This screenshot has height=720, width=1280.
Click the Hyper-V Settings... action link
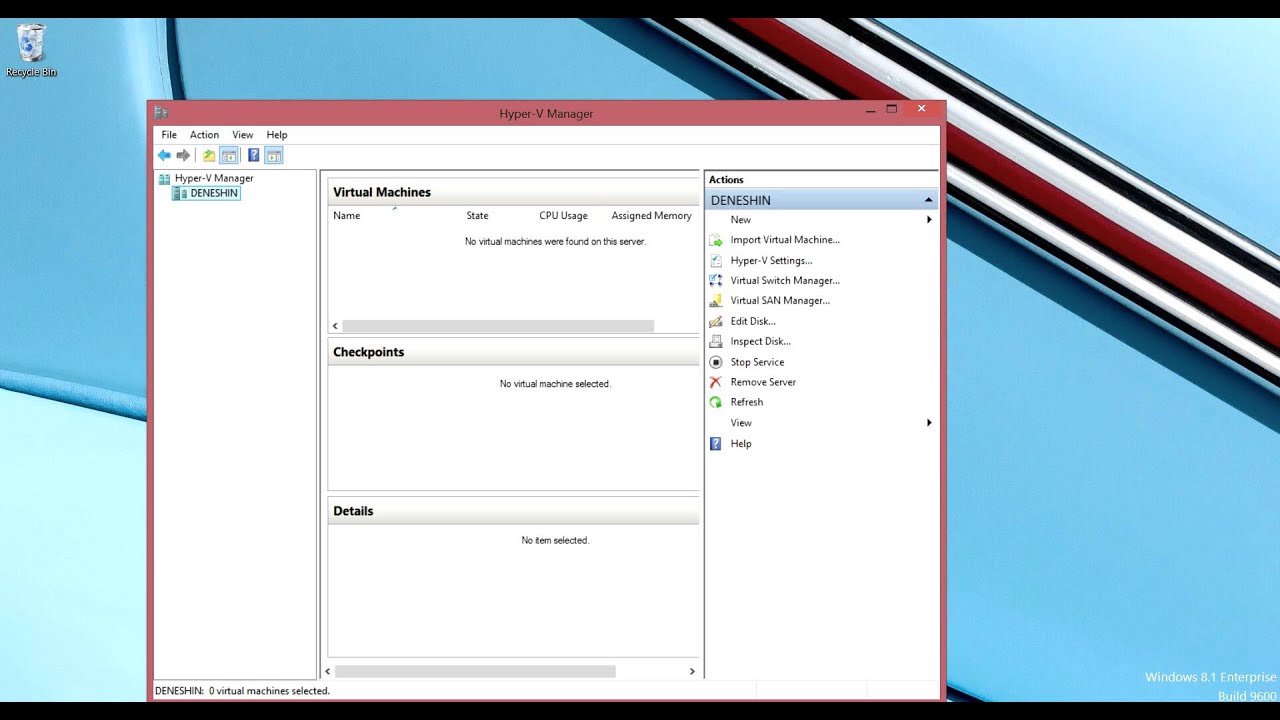click(x=771, y=261)
